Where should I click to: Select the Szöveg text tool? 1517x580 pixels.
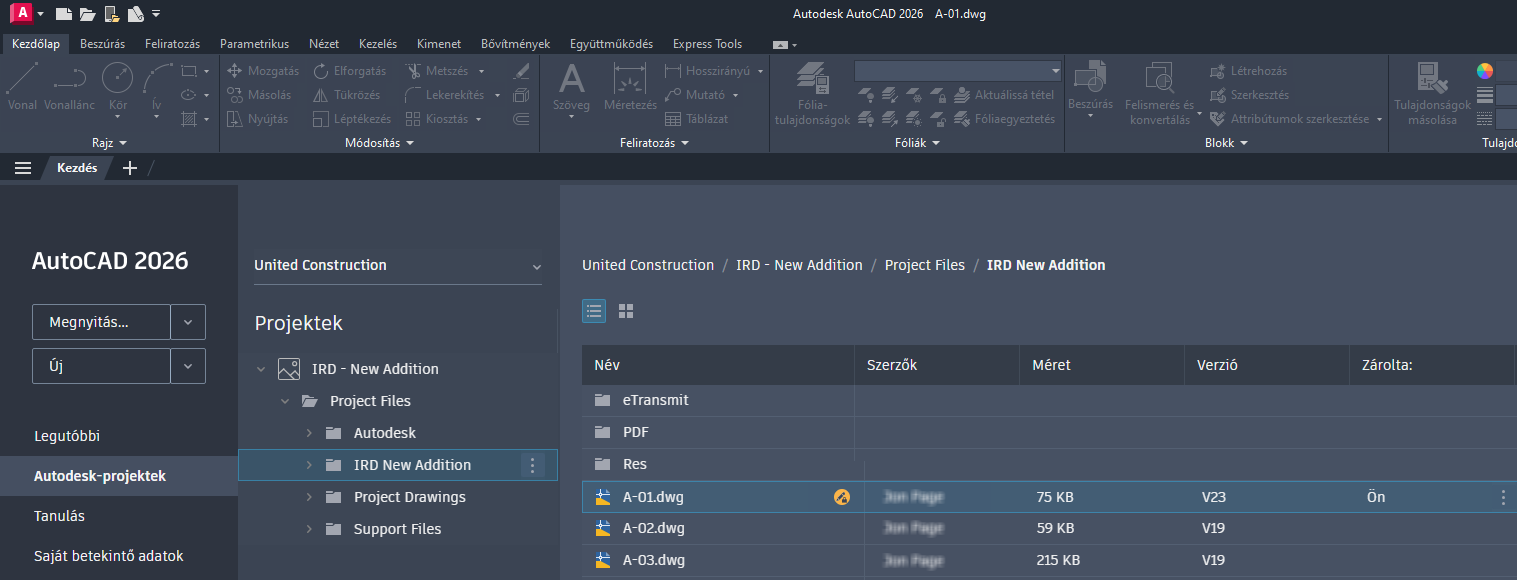pyautogui.click(x=571, y=86)
